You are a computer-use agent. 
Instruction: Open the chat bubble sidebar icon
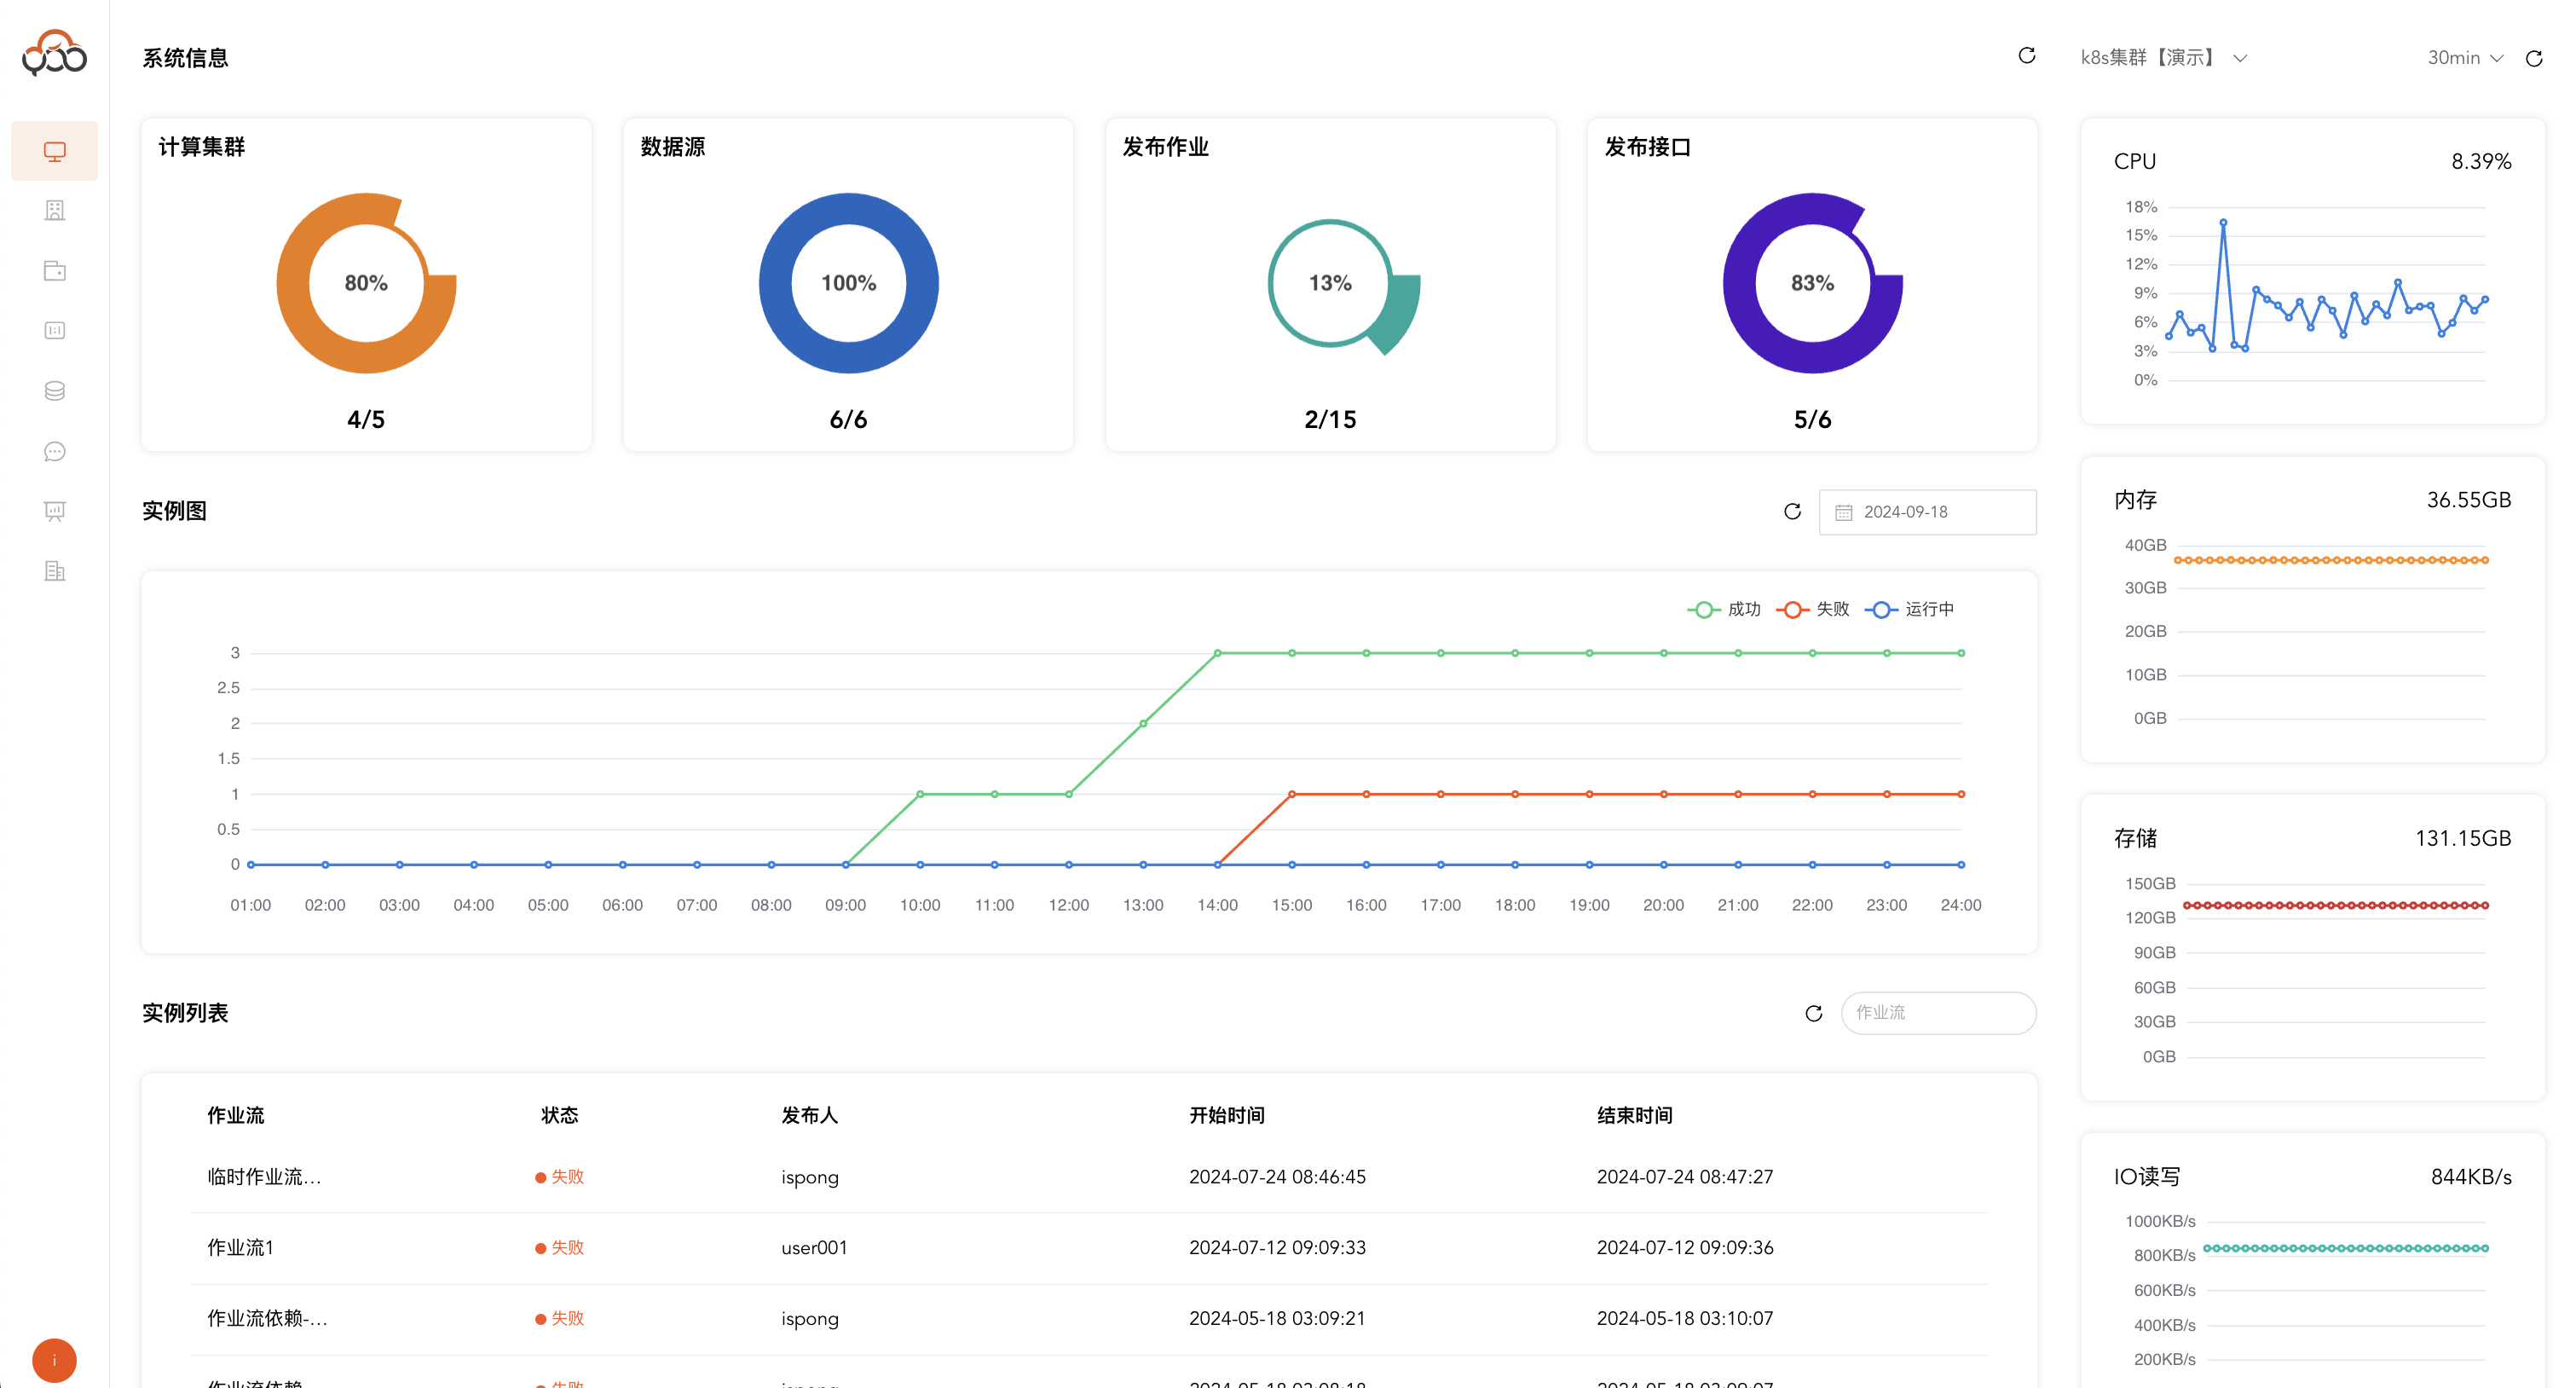tap(54, 451)
